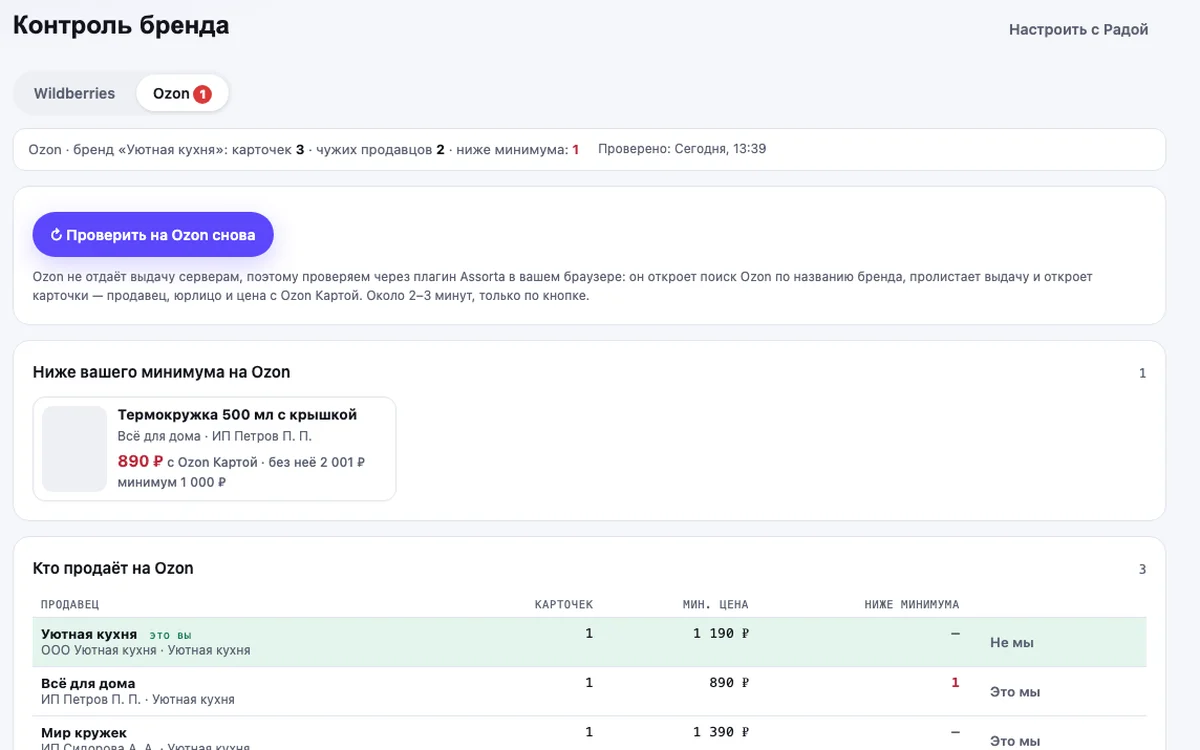Click "минимум 1 000 ₽" in the Термокружка card
This screenshot has height=750, width=1200.
172,482
